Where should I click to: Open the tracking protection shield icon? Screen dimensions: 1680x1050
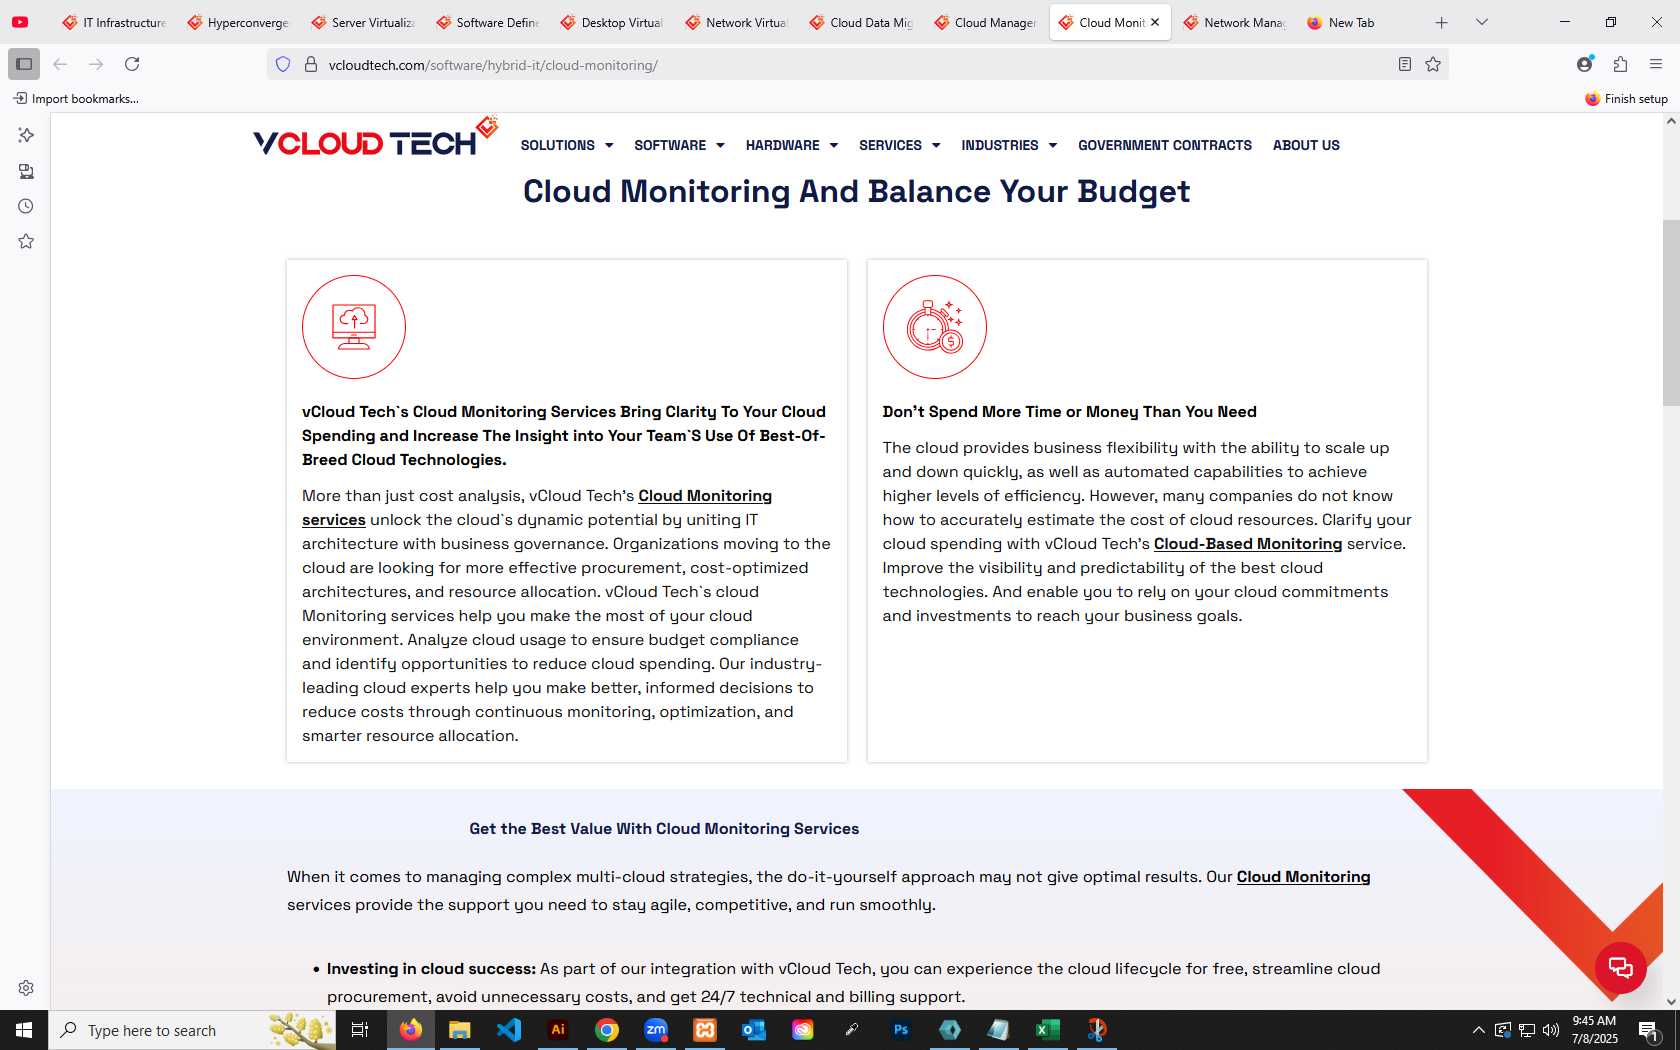[x=283, y=65]
